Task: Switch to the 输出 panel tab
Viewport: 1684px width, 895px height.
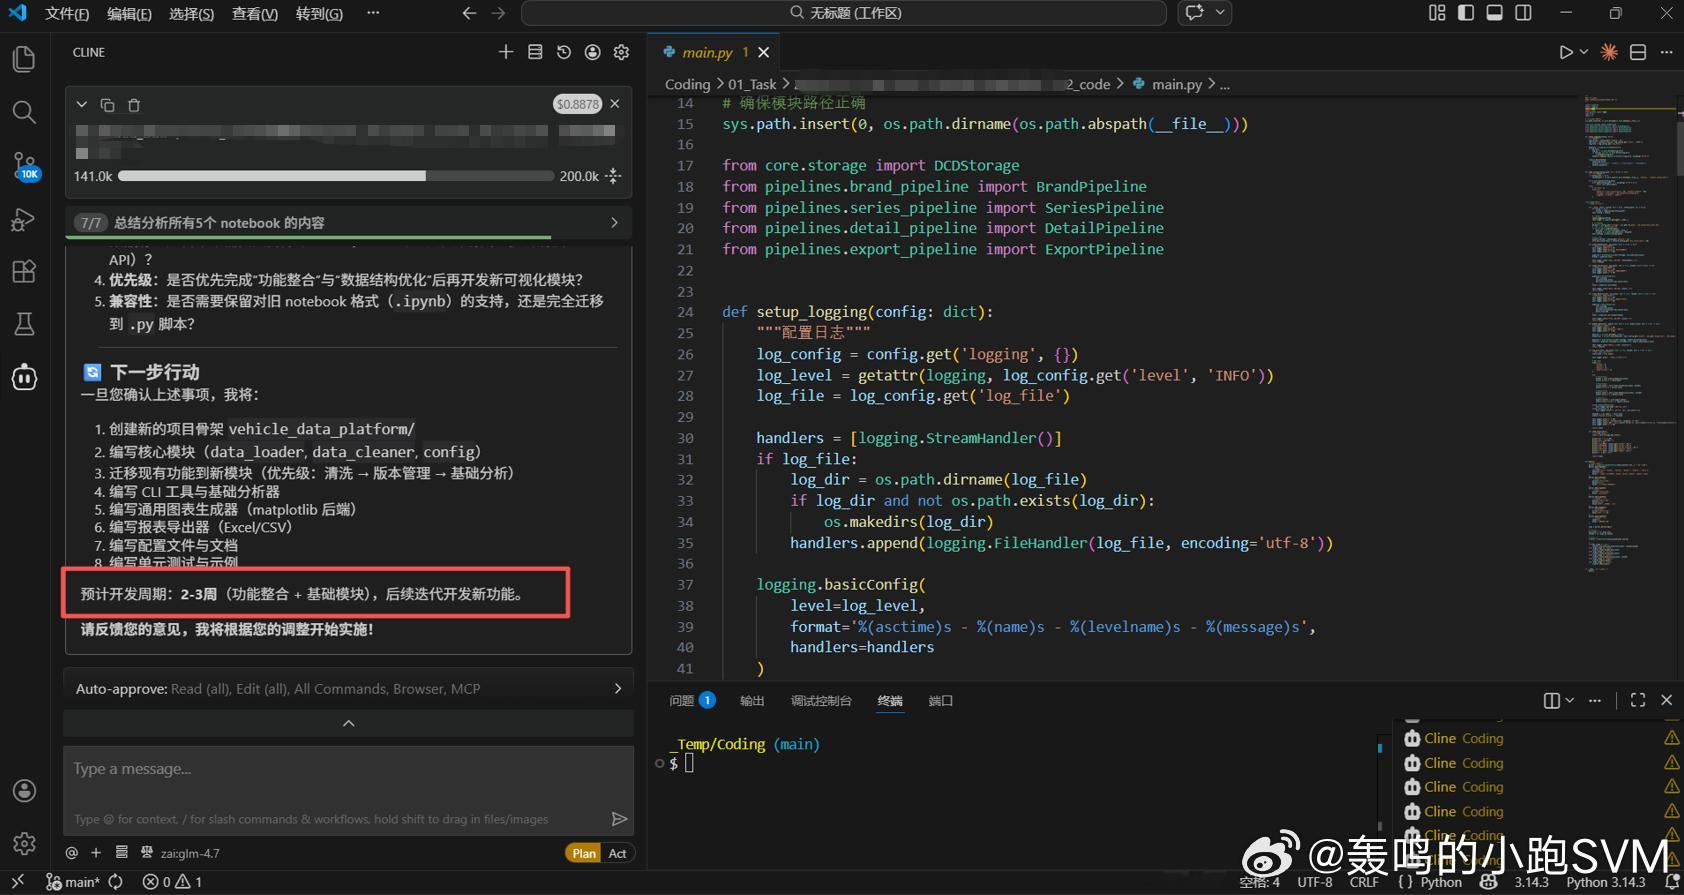Action: click(752, 701)
